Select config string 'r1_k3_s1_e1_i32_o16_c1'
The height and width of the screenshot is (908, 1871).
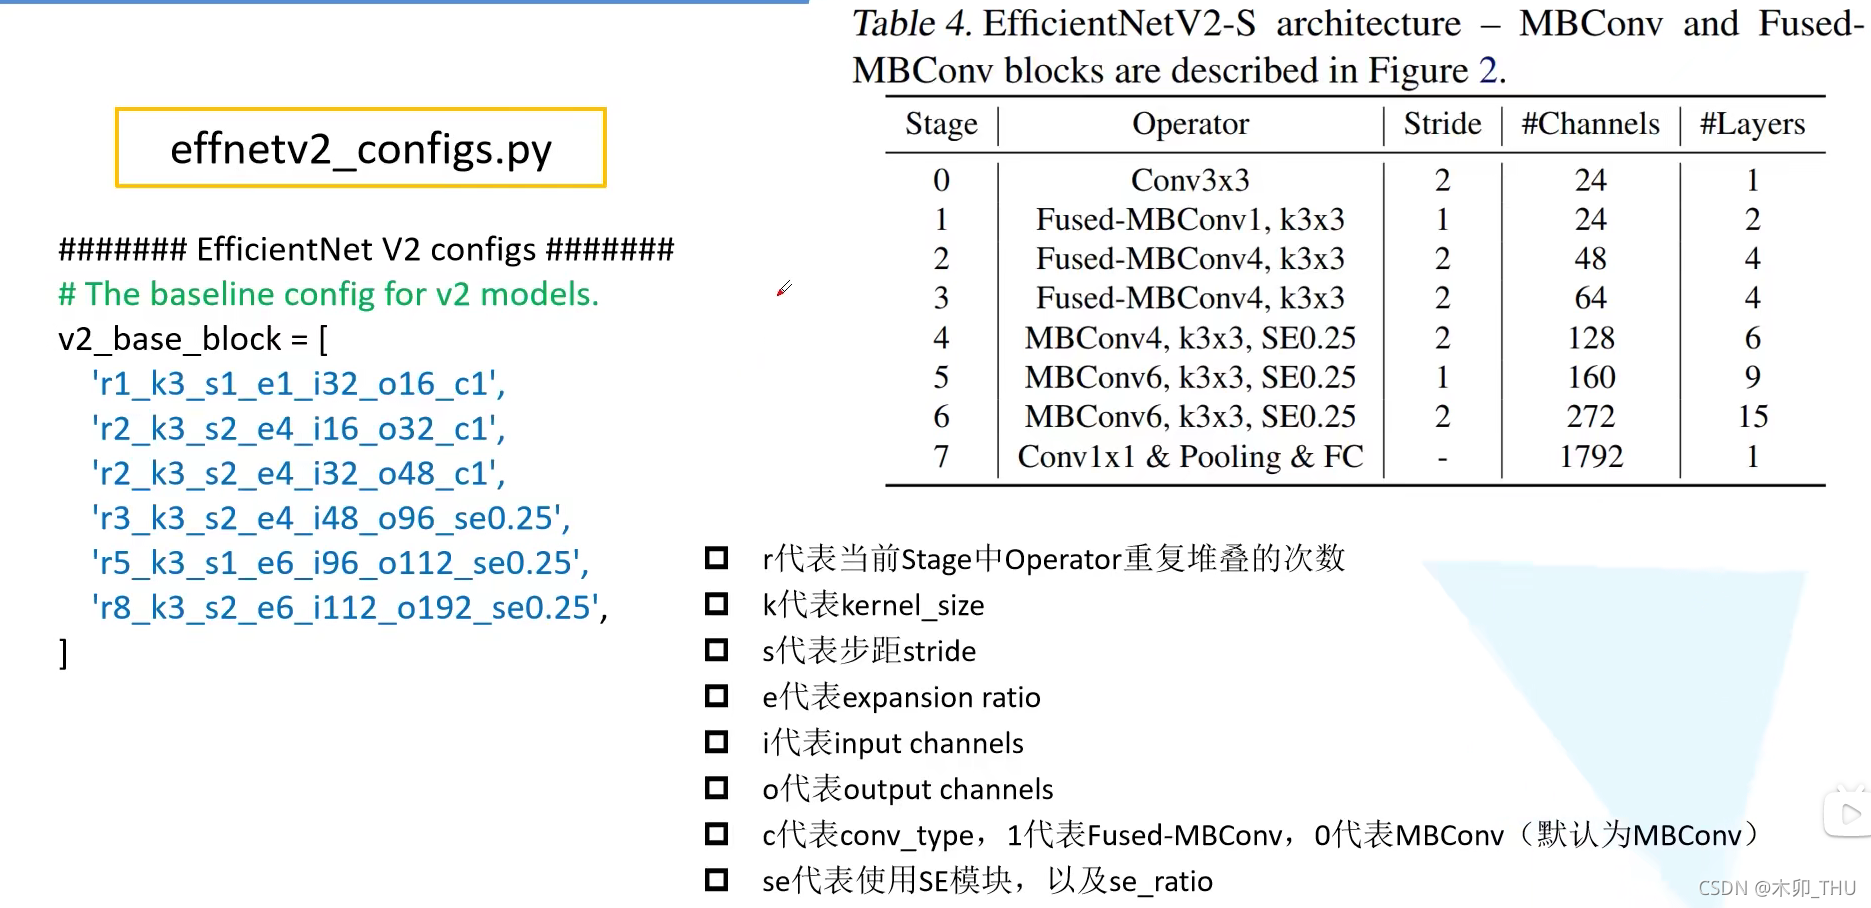(298, 384)
